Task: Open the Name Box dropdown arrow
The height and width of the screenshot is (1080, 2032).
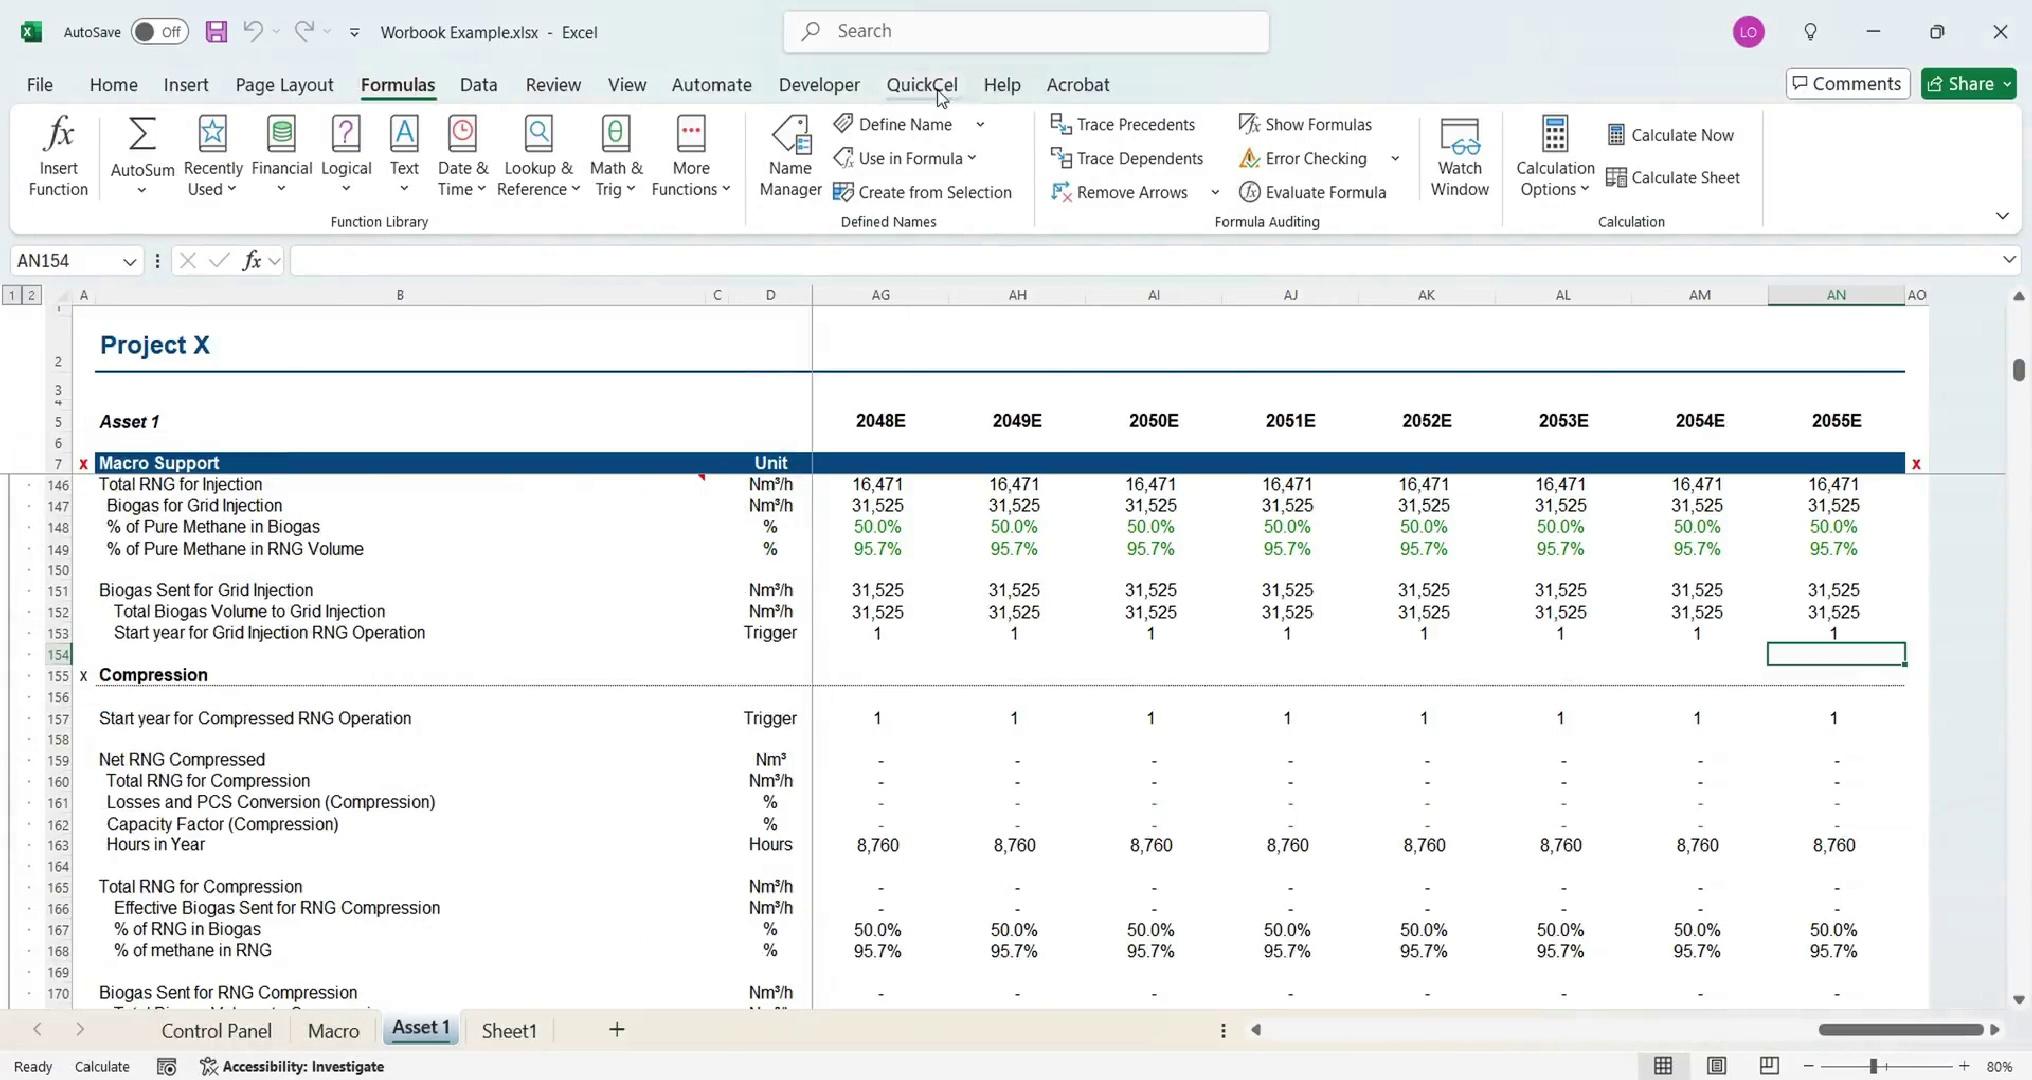Action: 129,261
